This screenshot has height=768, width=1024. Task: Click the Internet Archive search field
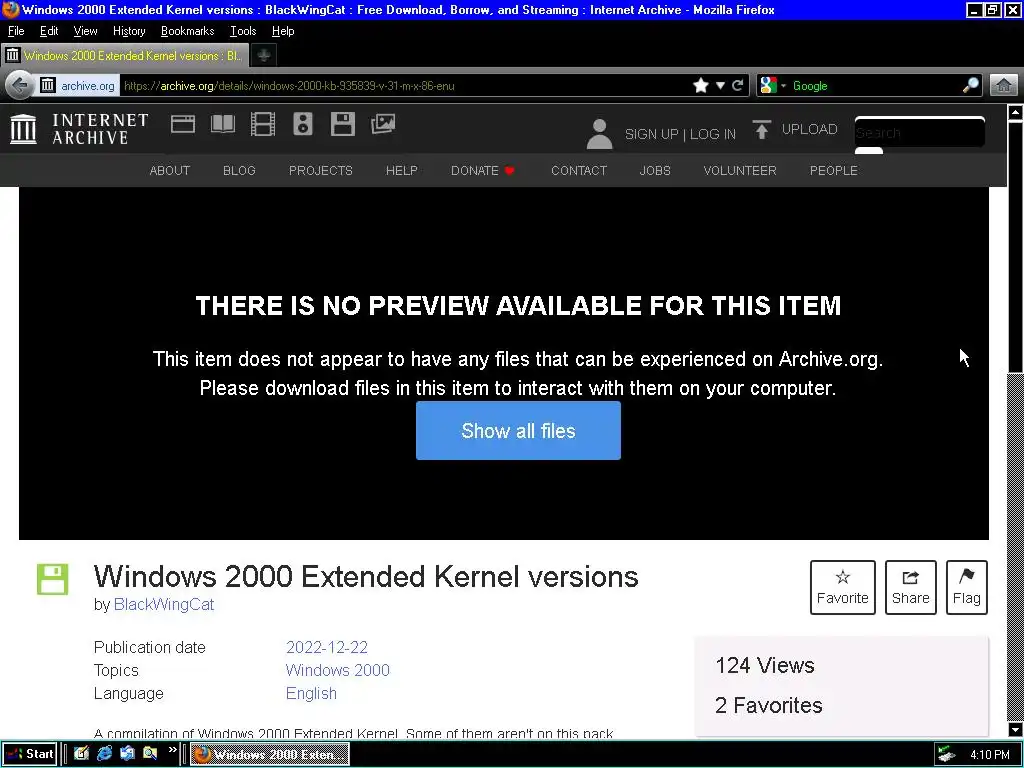click(920, 133)
